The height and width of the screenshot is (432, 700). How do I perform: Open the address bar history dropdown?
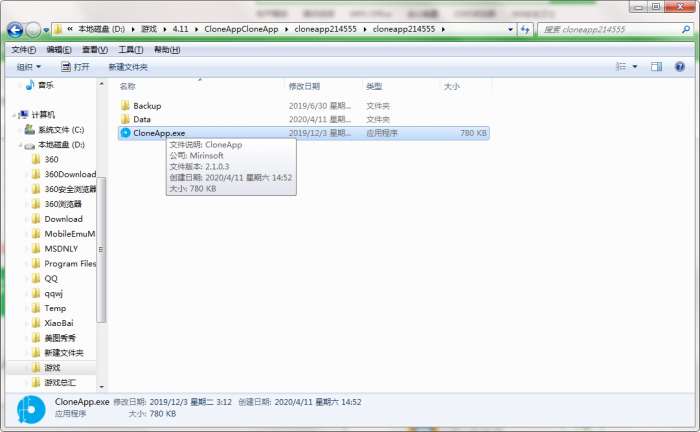510,29
